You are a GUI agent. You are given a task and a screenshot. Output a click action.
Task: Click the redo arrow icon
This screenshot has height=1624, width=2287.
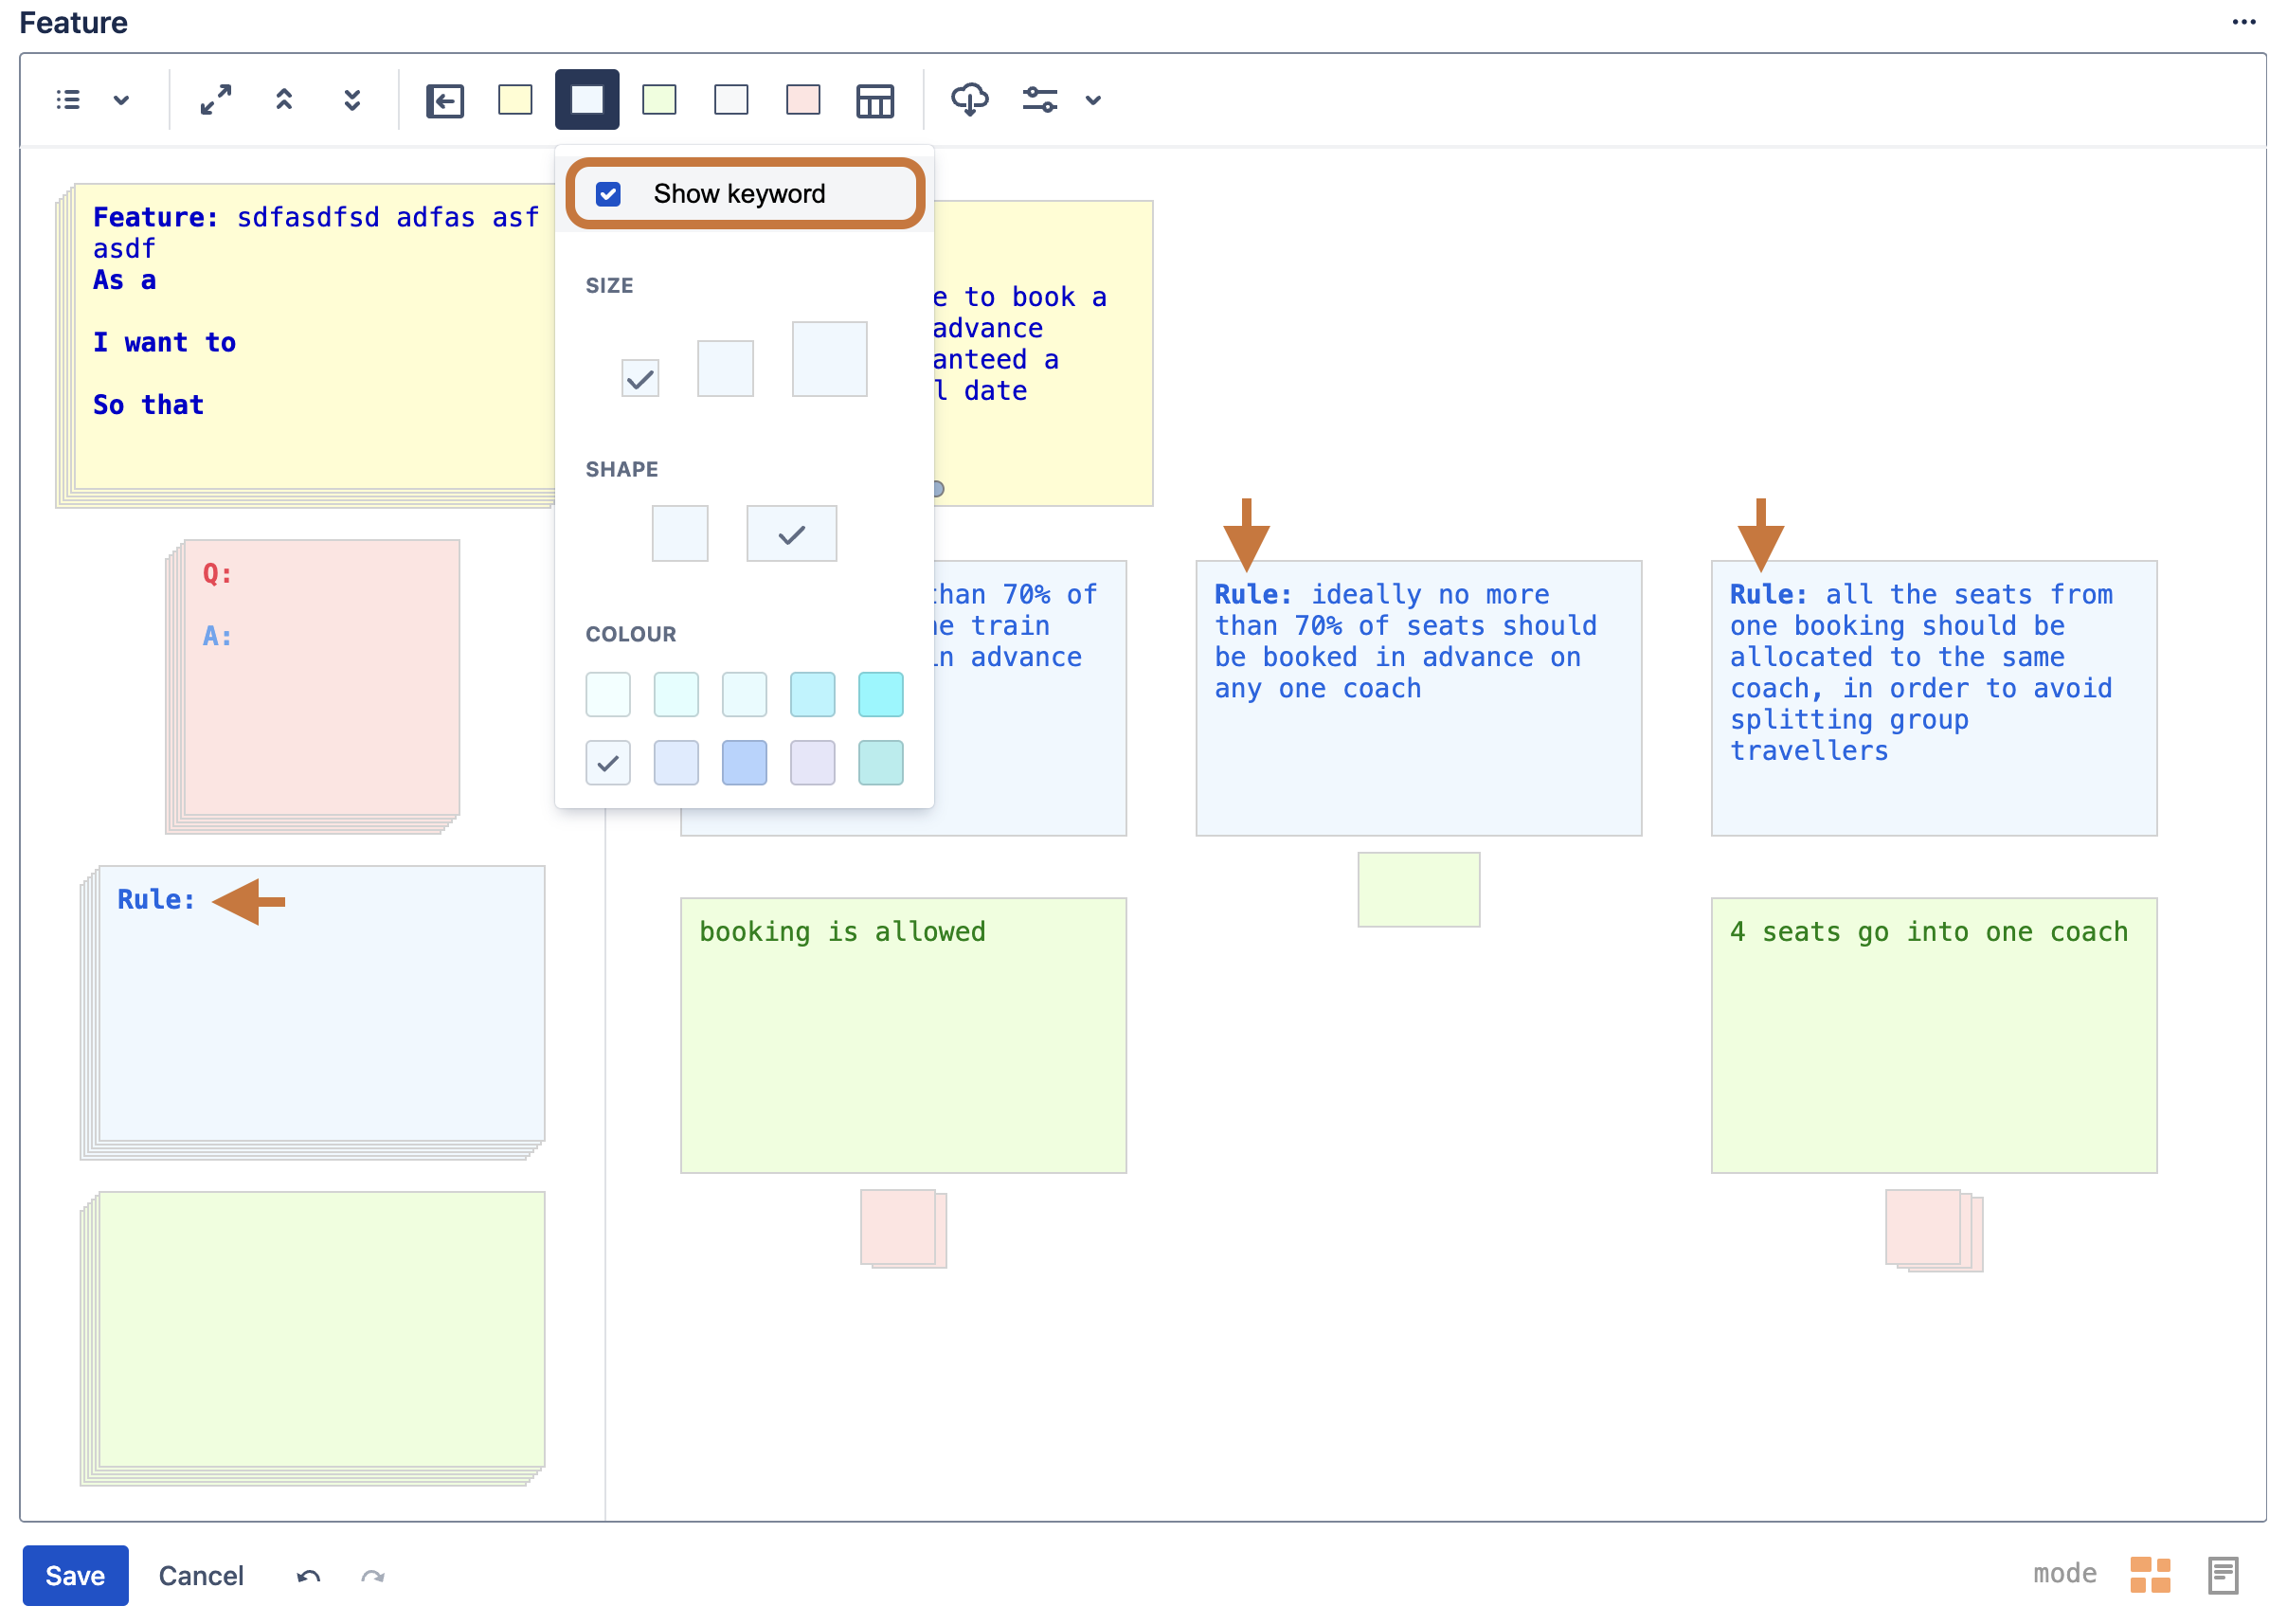(x=373, y=1577)
